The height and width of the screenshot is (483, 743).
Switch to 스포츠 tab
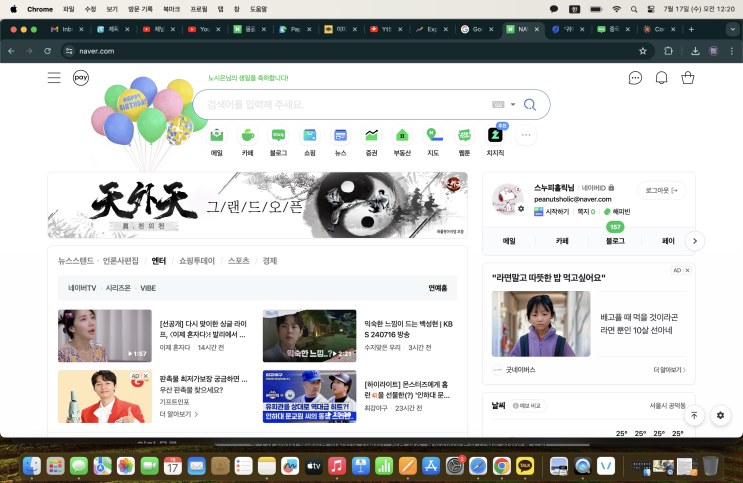tap(238, 261)
